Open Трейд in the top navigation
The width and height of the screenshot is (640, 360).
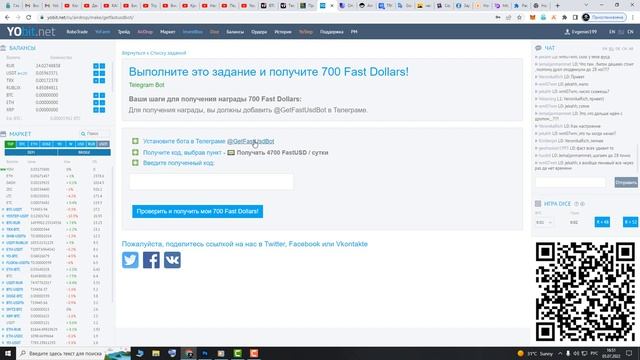(124, 32)
